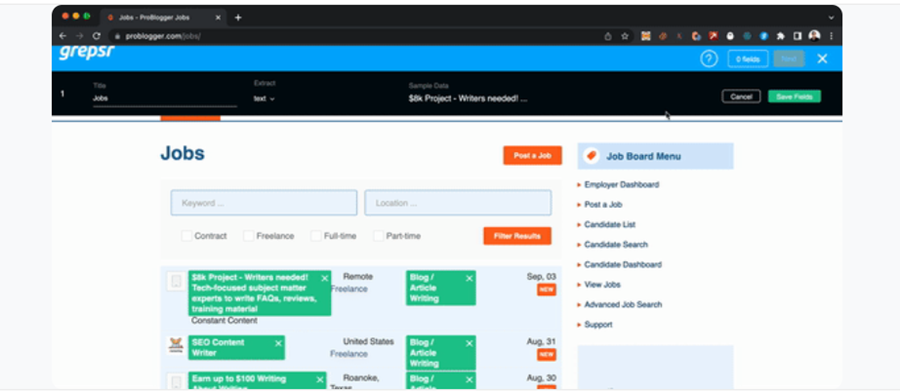Open a new browser tab
900x392 pixels.
[x=238, y=18]
